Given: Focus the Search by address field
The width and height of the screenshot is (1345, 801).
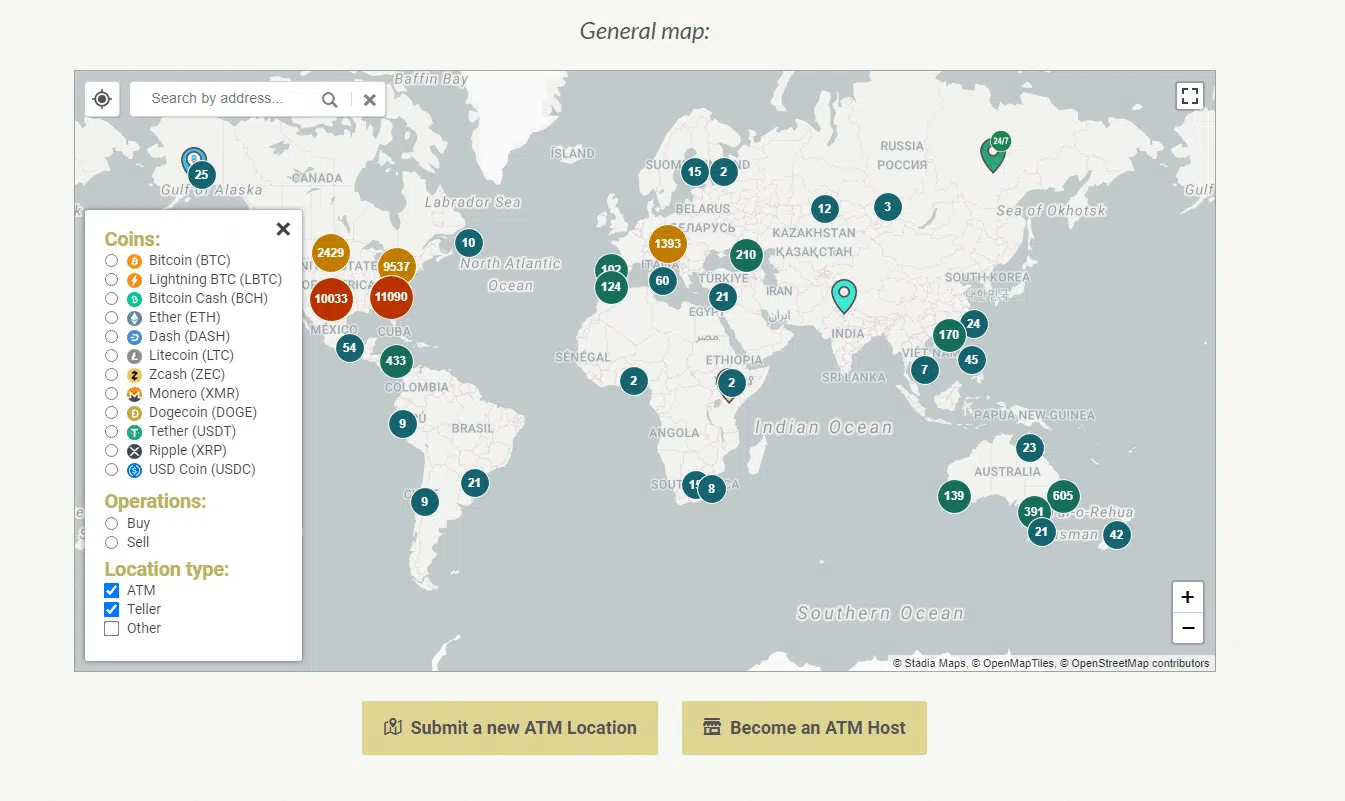Looking at the screenshot, I should pos(230,99).
